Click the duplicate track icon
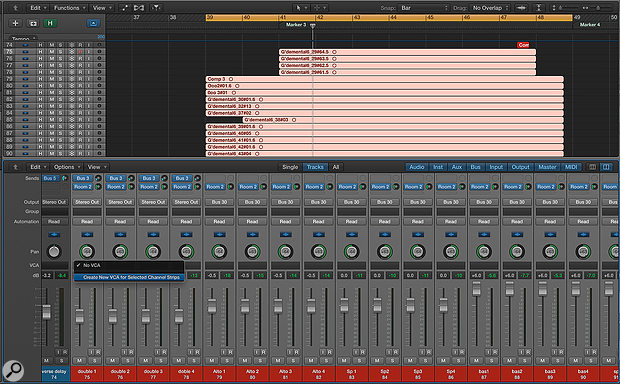This screenshot has width=620, height=384. [x=32, y=23]
